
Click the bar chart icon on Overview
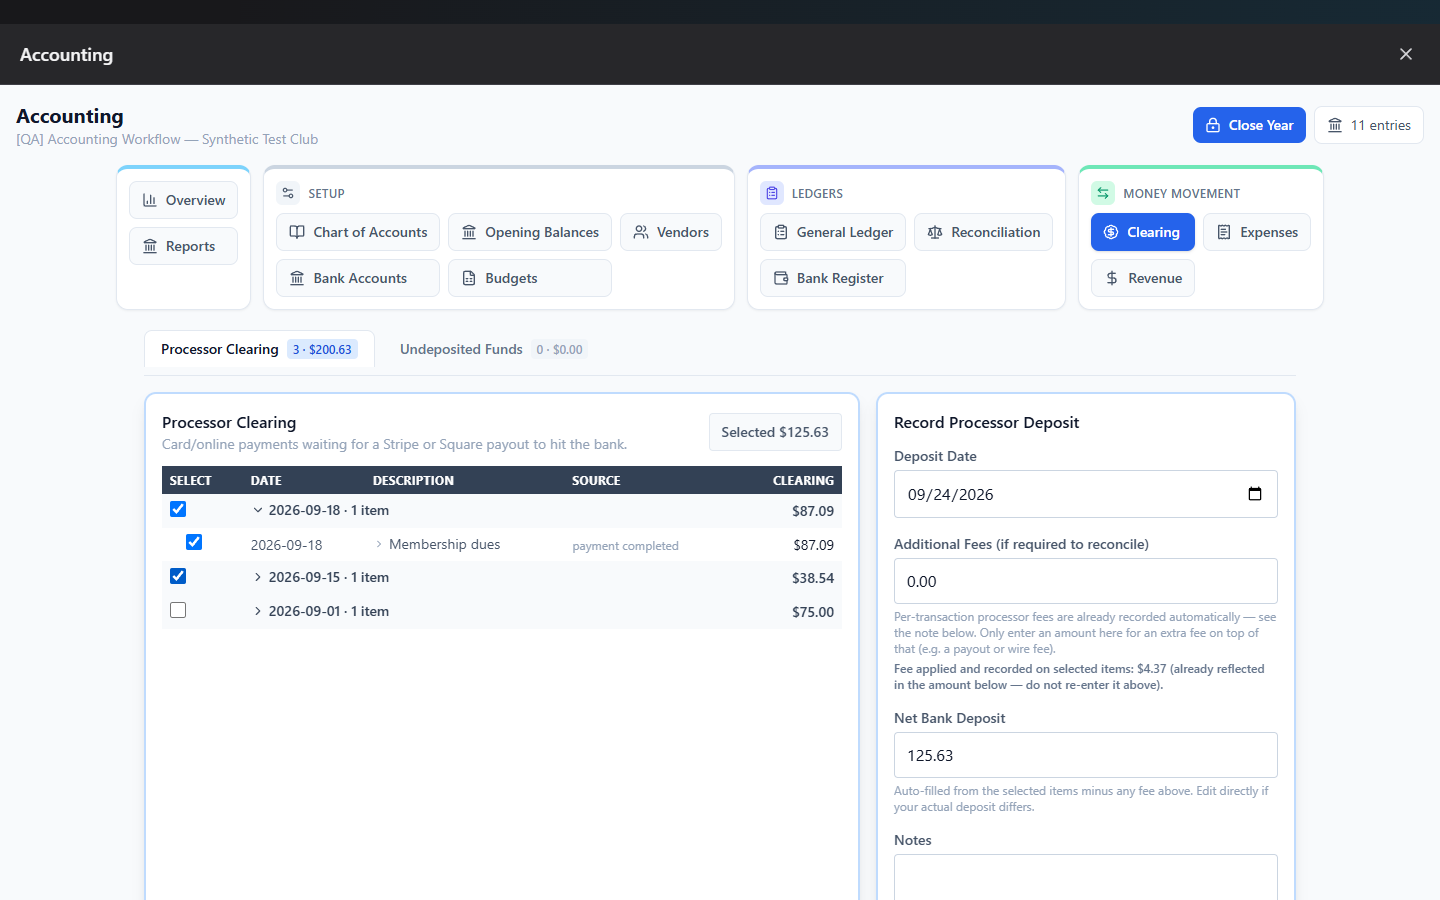[x=150, y=200]
